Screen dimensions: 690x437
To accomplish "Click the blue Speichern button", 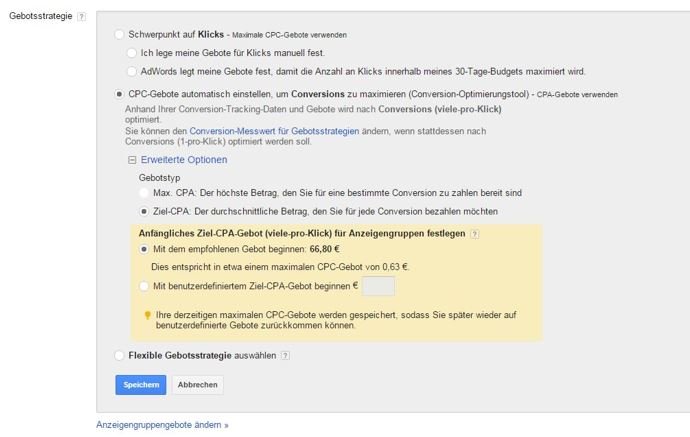I will point(141,385).
